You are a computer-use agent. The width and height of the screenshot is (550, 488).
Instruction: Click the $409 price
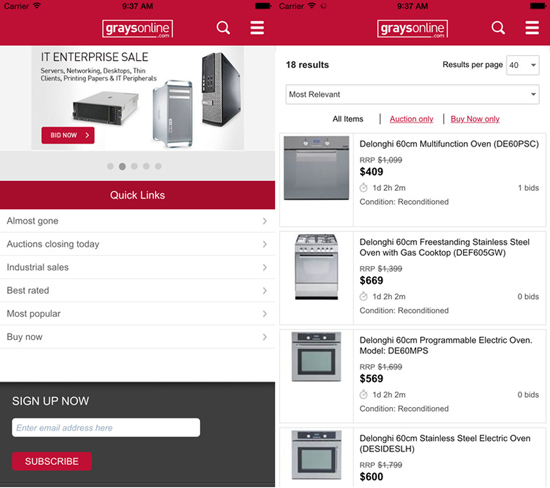pyautogui.click(x=371, y=172)
